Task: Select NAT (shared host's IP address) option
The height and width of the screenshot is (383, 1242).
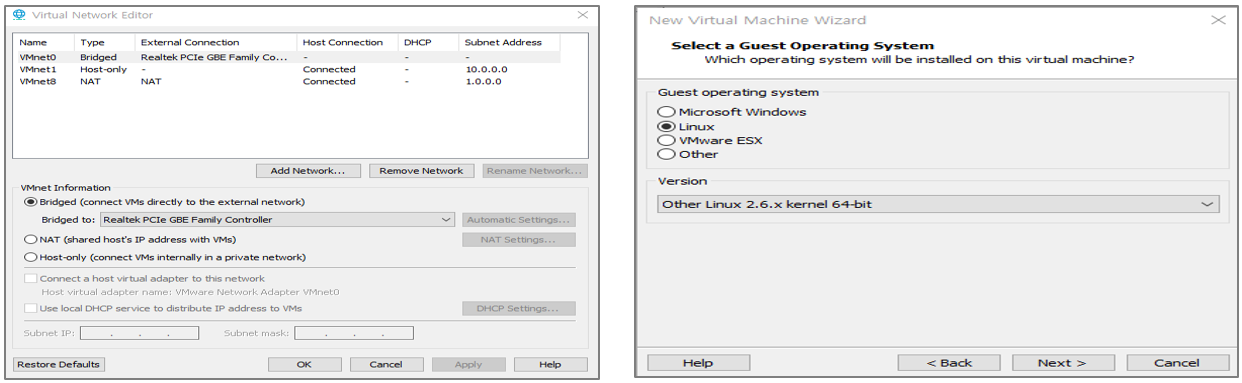Action: point(30,239)
